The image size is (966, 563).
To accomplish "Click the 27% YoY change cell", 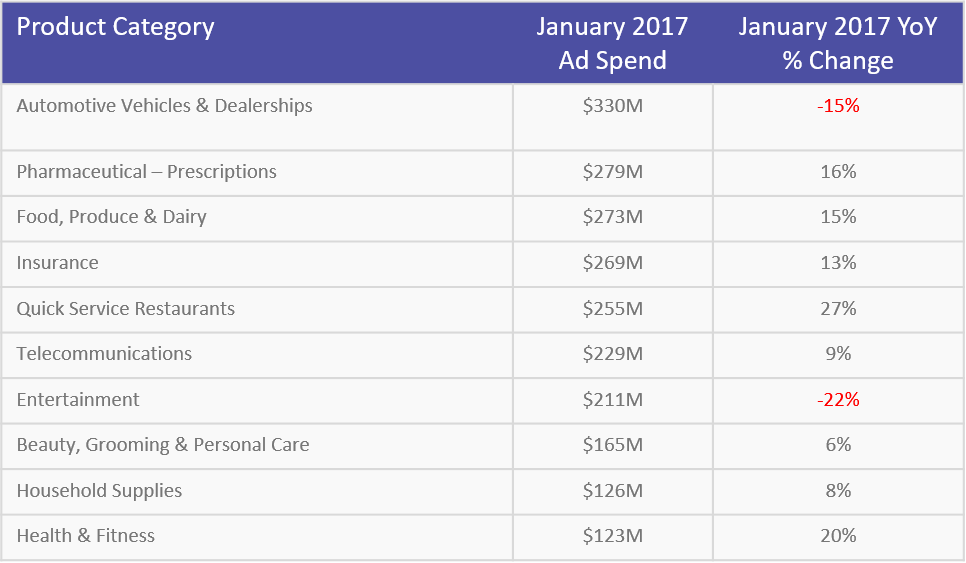I will (838, 309).
